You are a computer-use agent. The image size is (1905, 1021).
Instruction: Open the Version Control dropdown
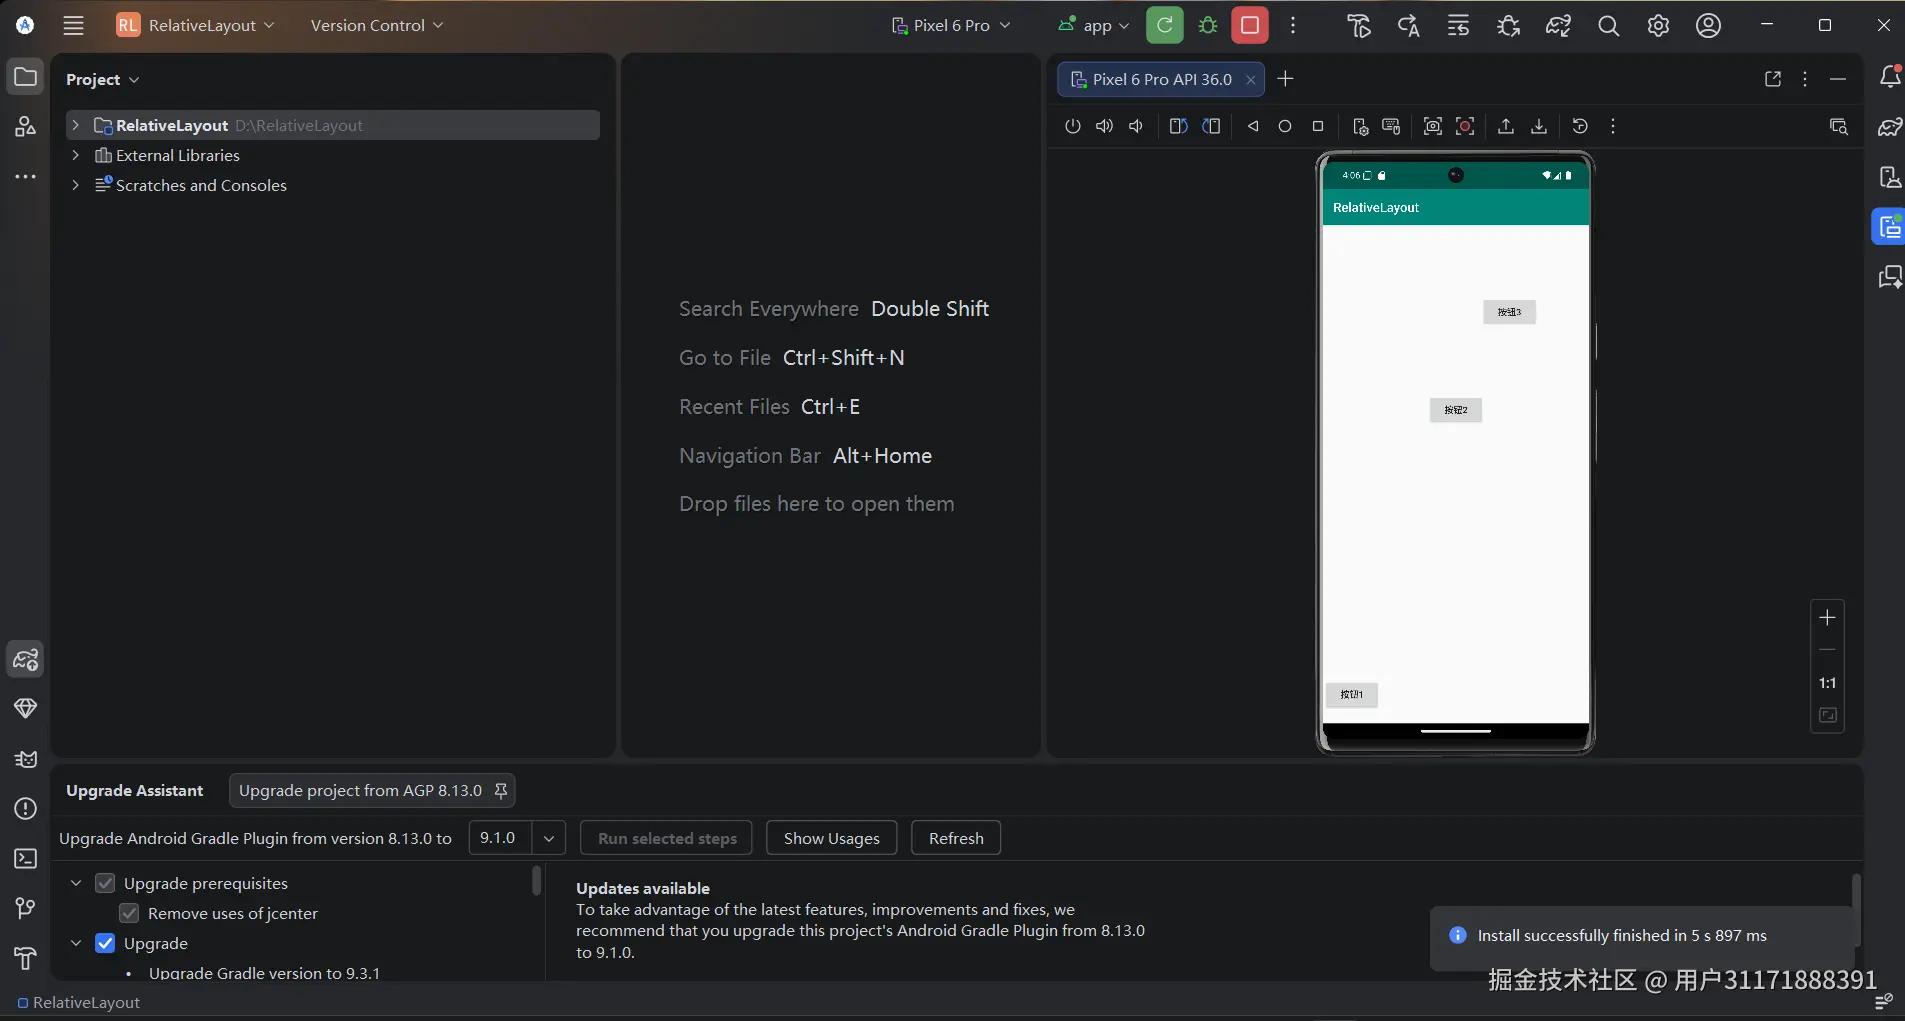(x=376, y=25)
